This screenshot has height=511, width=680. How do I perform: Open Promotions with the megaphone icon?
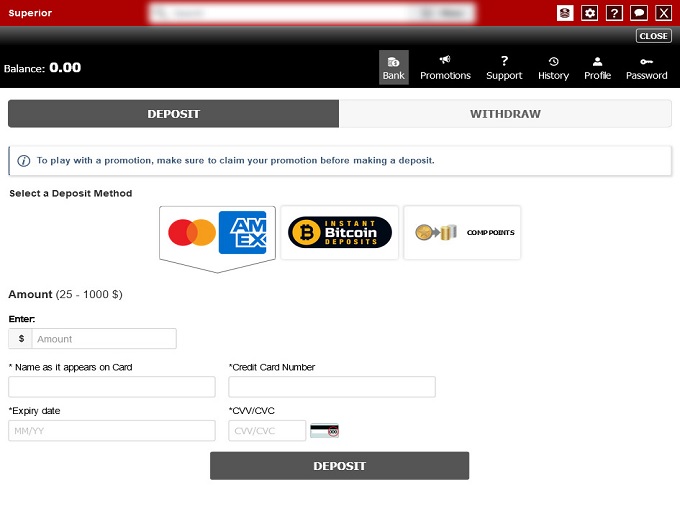click(445, 68)
